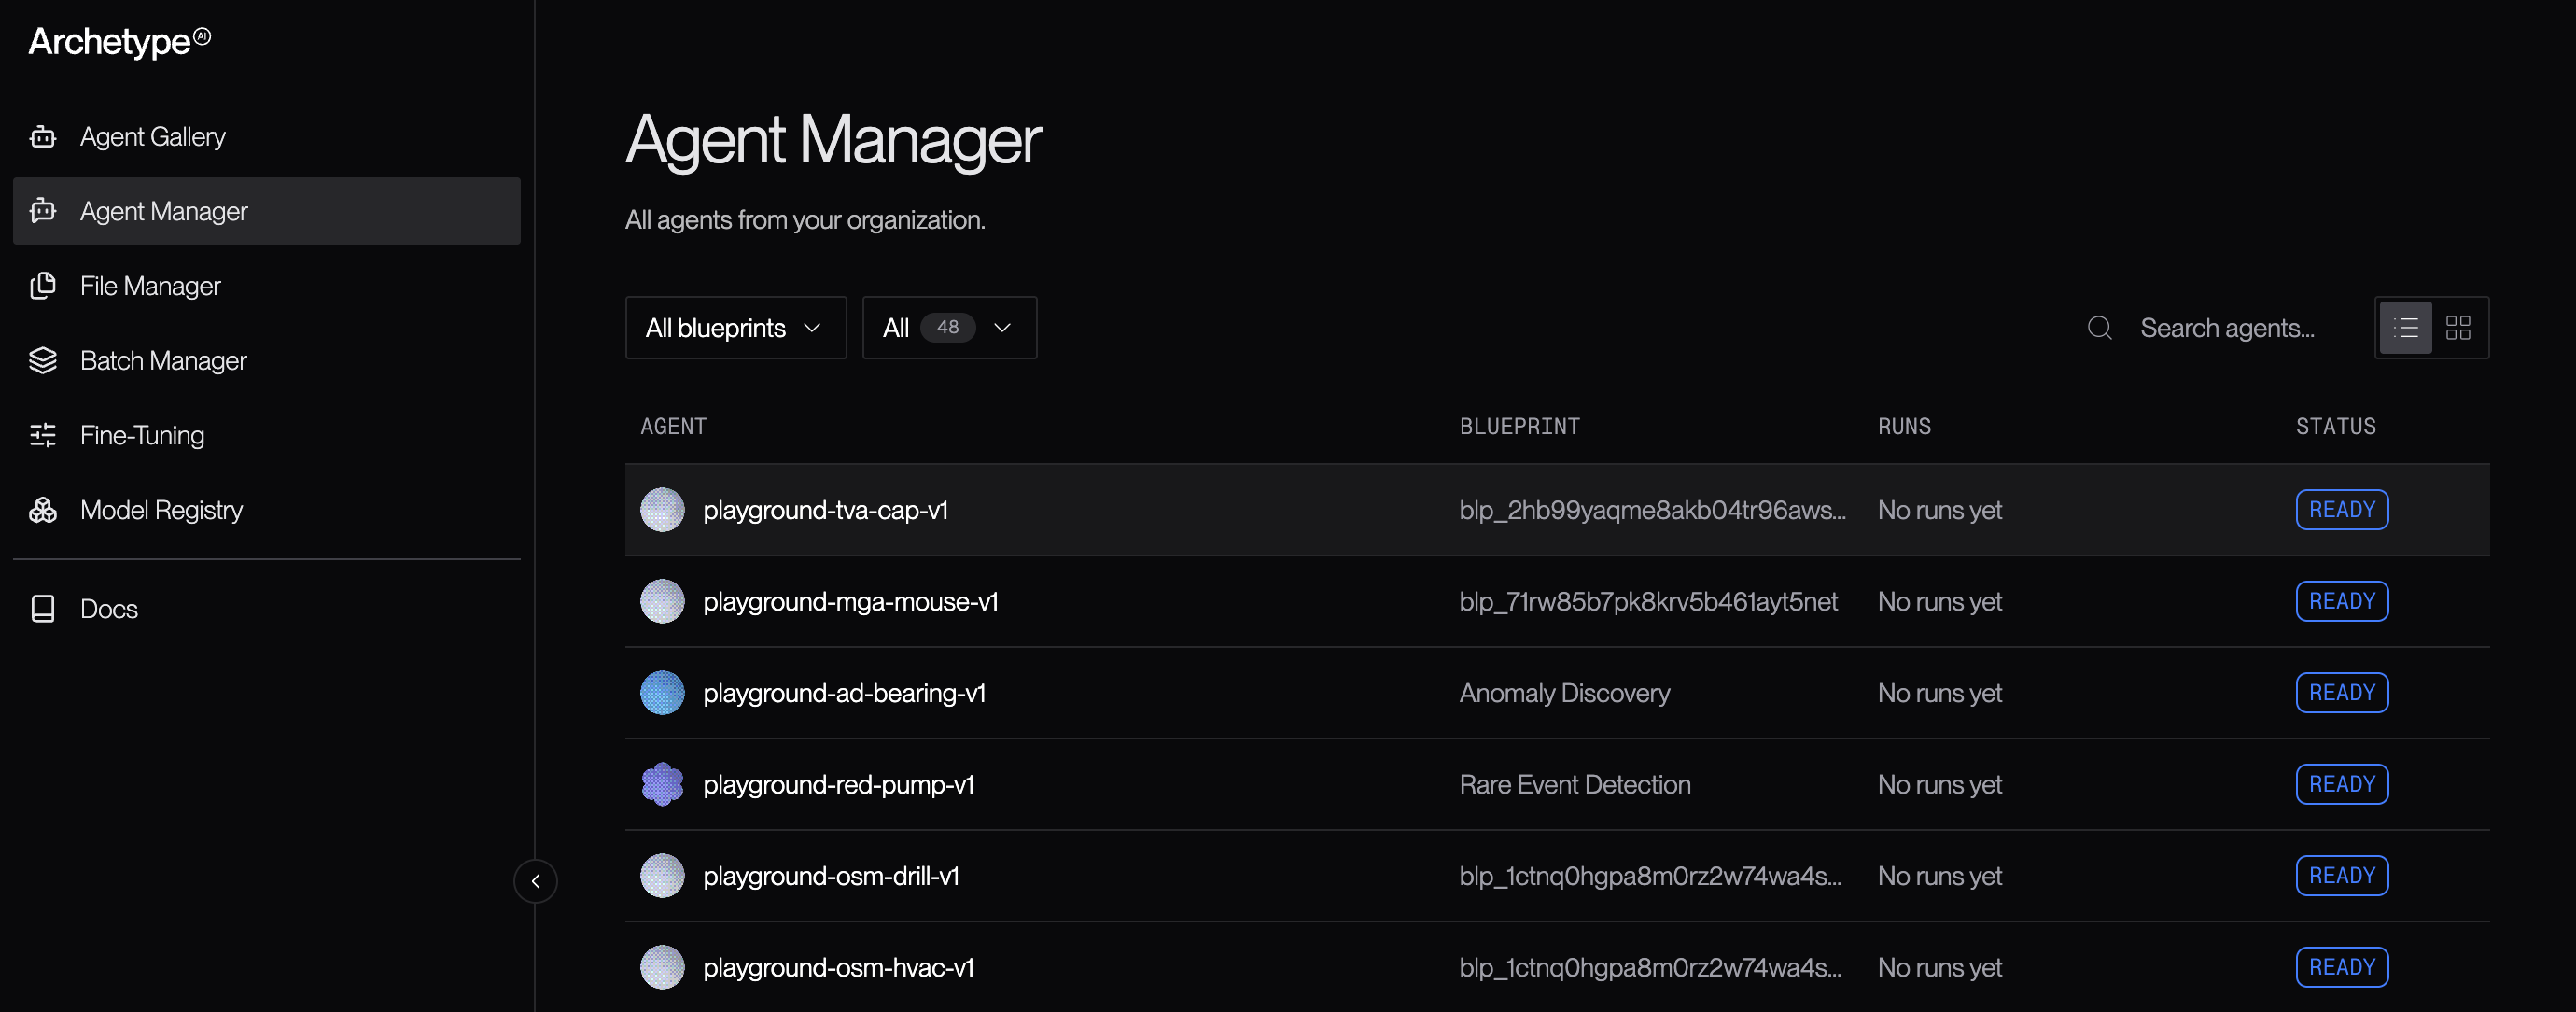Click the Fine-Tuning sliders icon
2576x1012 pixels.
point(43,435)
